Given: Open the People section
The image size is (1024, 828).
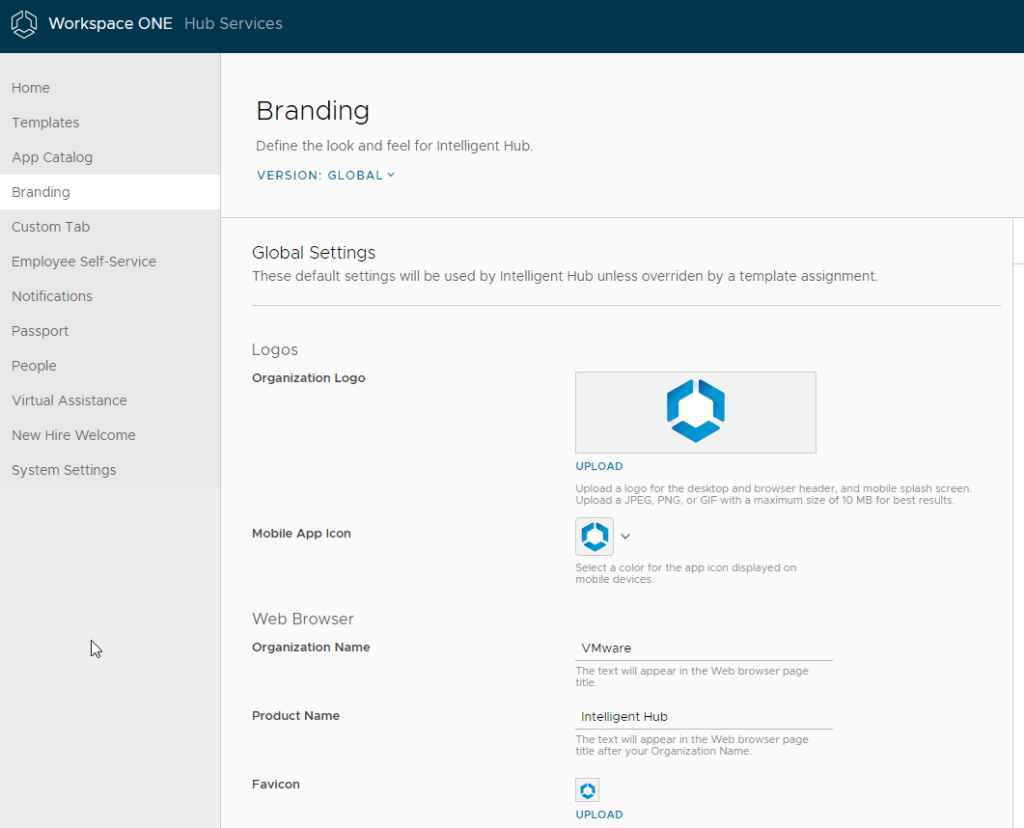Looking at the screenshot, I should click(33, 365).
